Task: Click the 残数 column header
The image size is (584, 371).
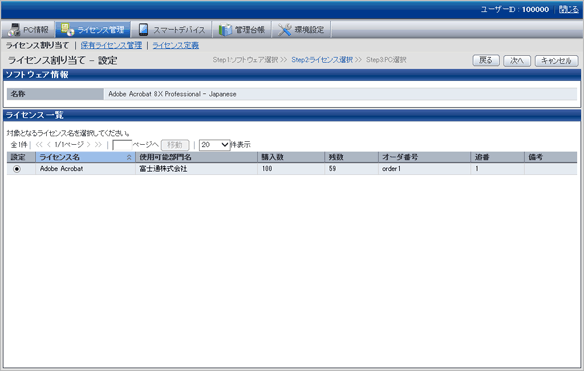Action: coord(352,157)
